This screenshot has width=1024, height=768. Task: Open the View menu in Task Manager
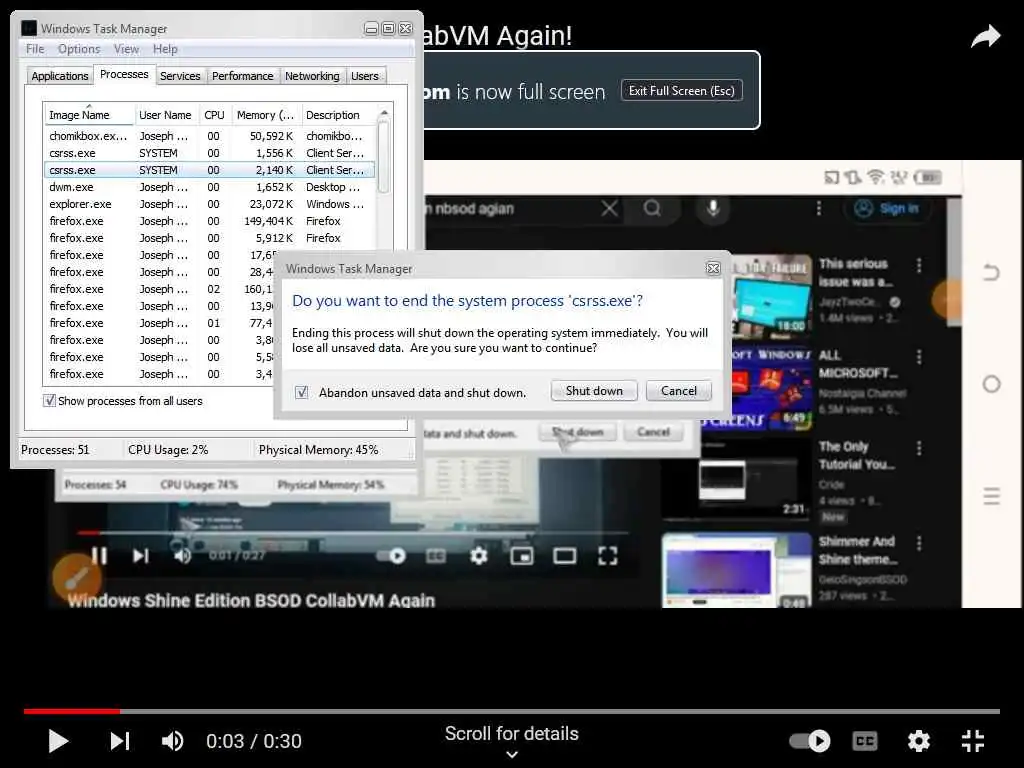coord(126,49)
